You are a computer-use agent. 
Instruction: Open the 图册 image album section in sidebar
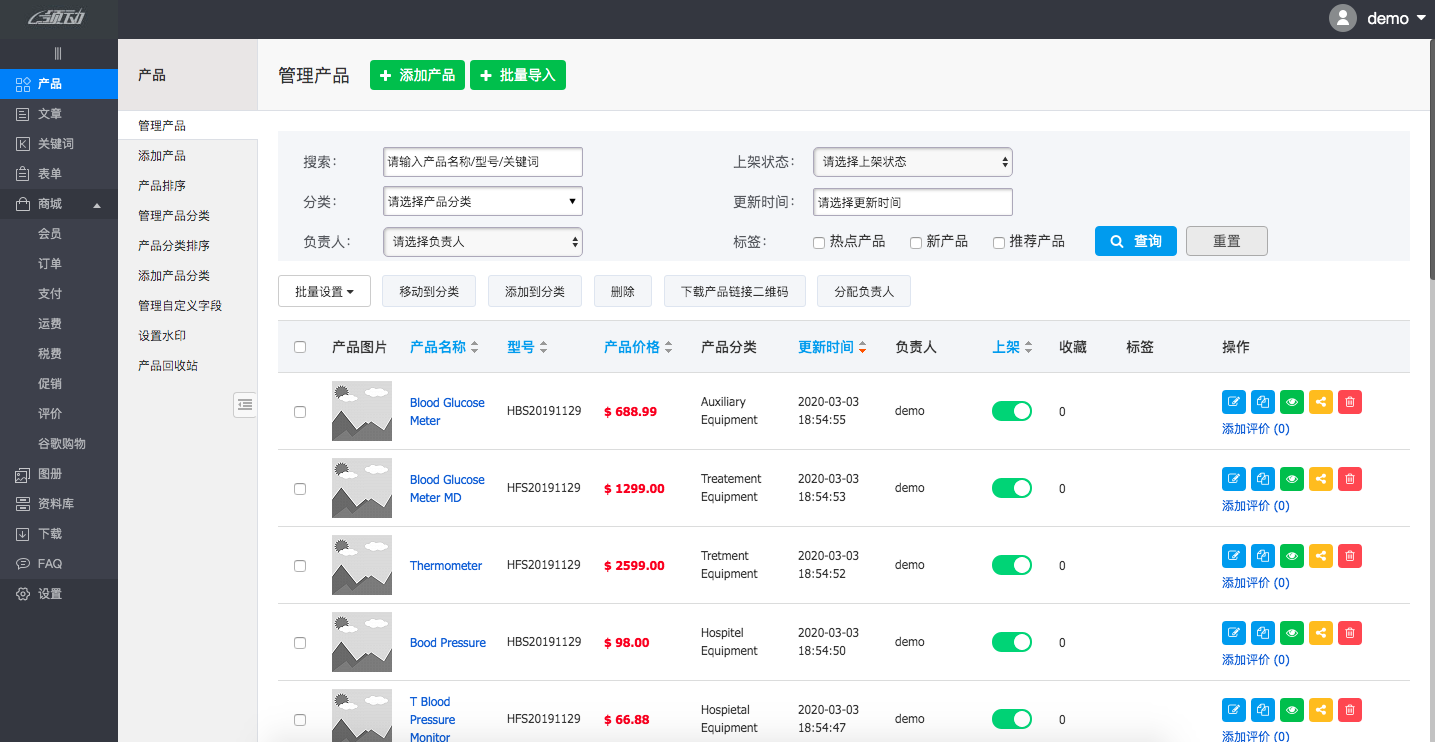[x=45, y=473]
